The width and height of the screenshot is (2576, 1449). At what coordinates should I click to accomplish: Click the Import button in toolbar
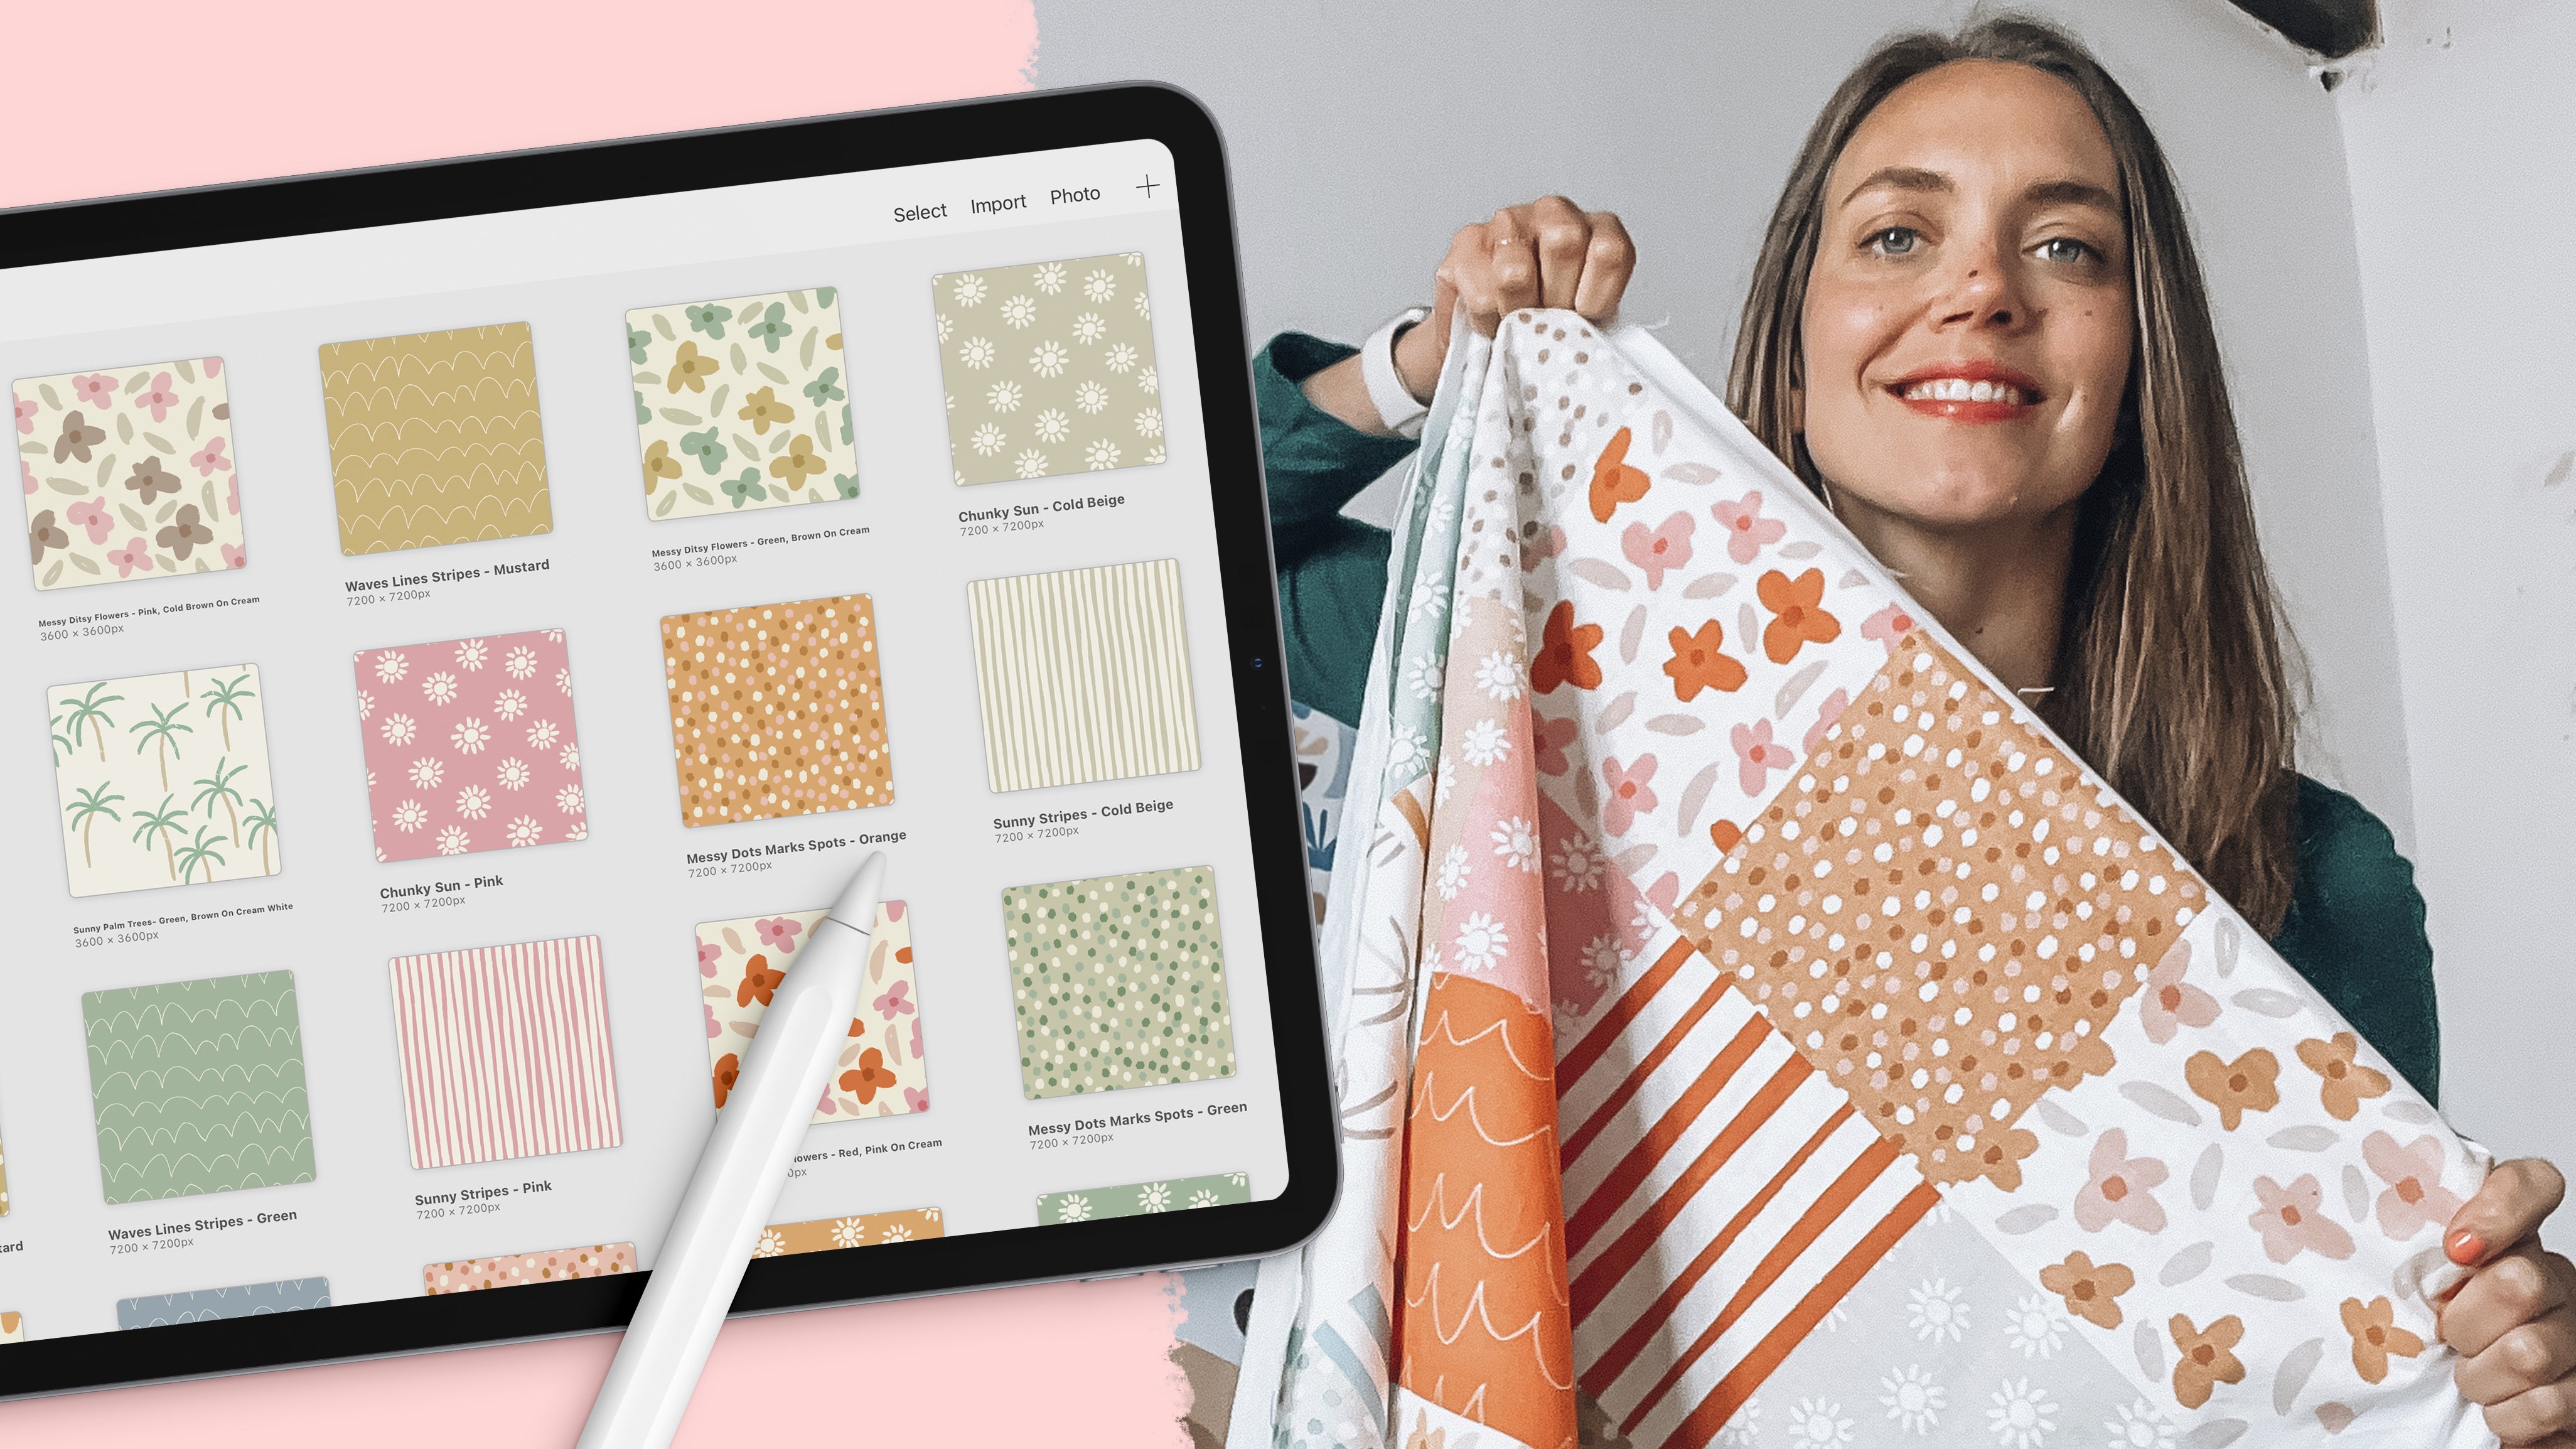[x=996, y=200]
